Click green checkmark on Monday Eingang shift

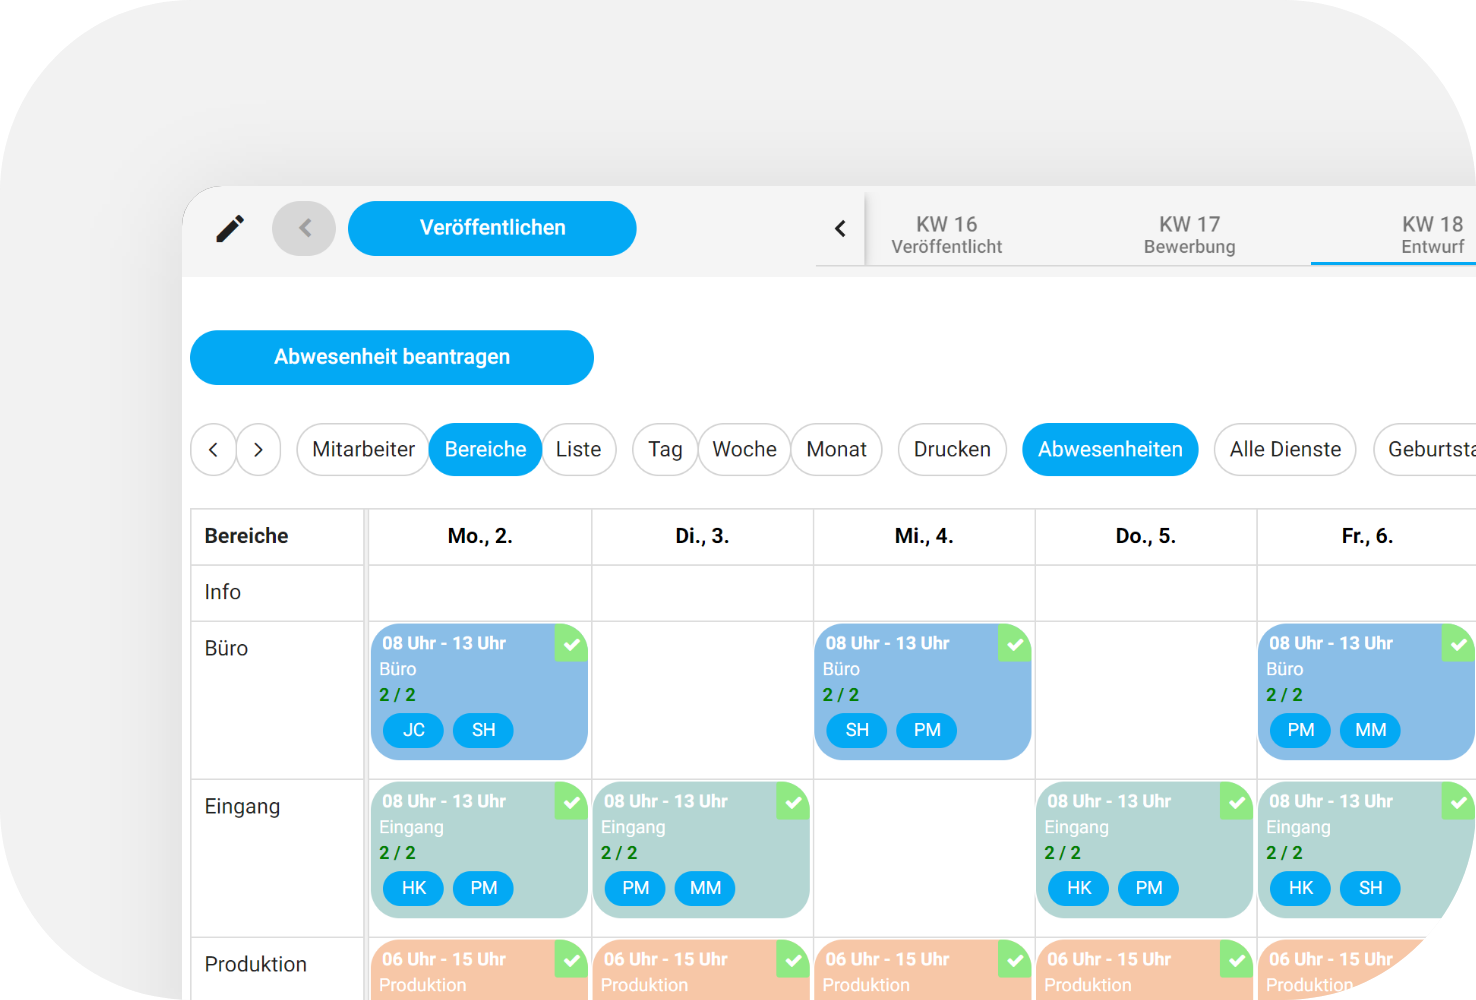(x=571, y=802)
